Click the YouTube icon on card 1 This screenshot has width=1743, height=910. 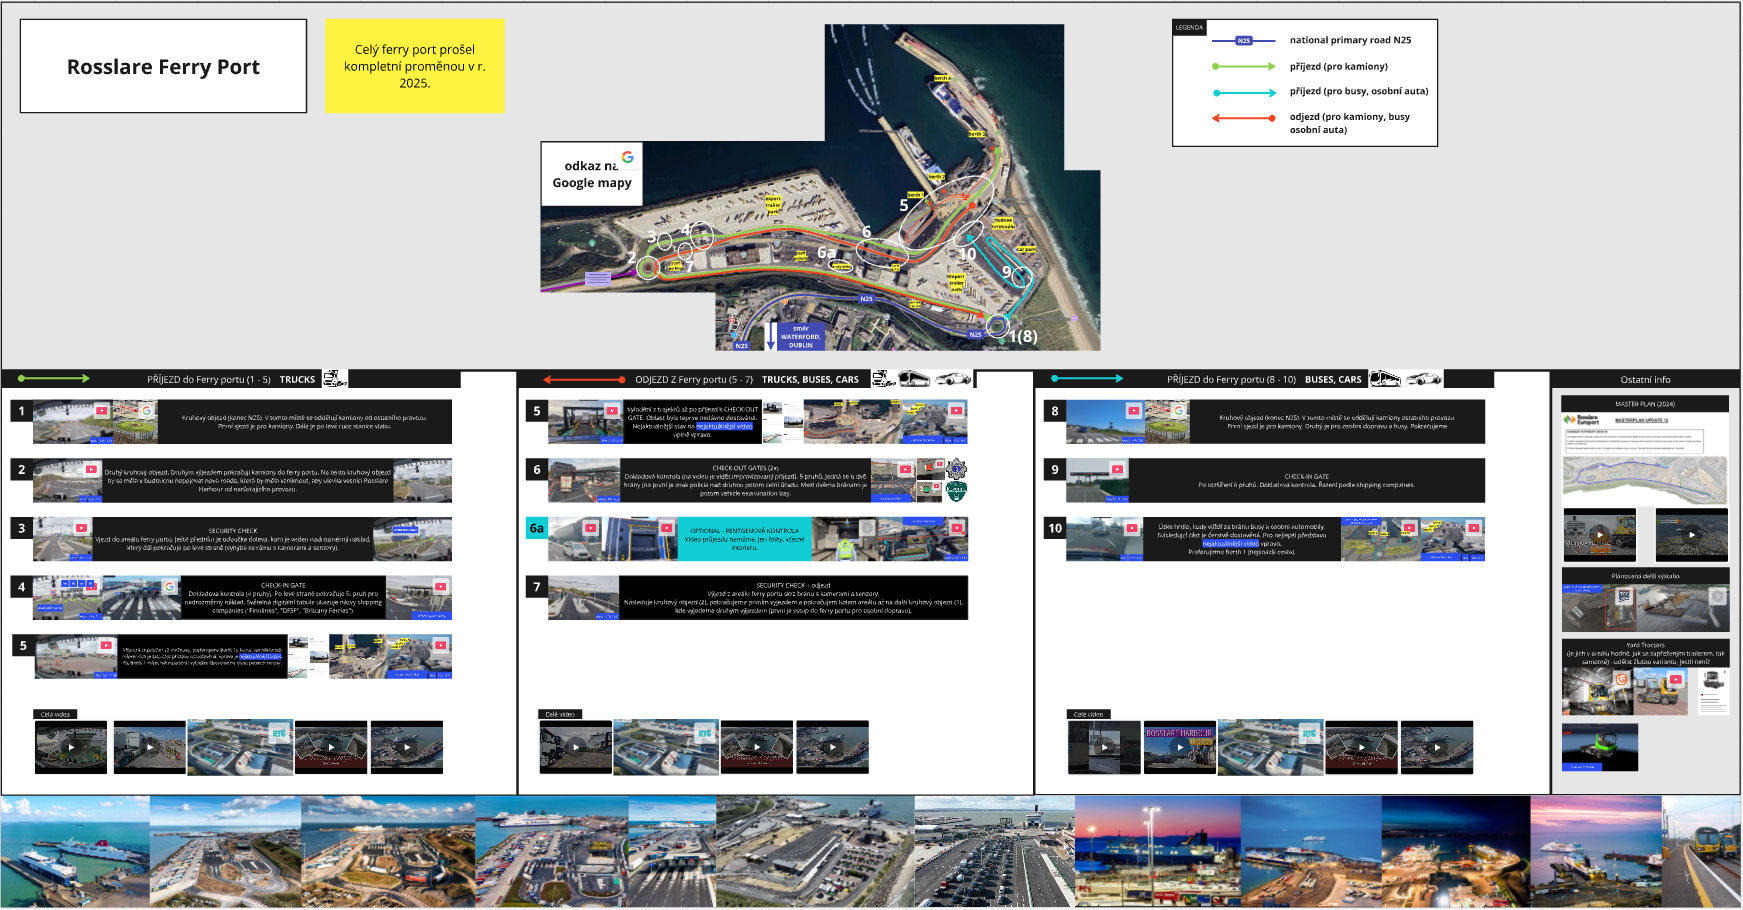[x=102, y=410]
